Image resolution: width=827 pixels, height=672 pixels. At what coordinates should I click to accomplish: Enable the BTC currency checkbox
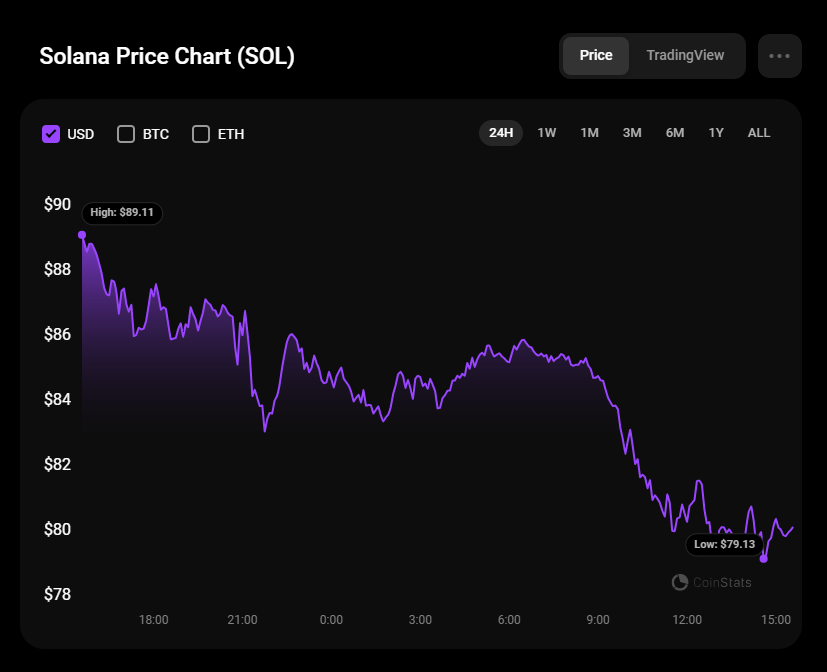pyautogui.click(x=126, y=134)
